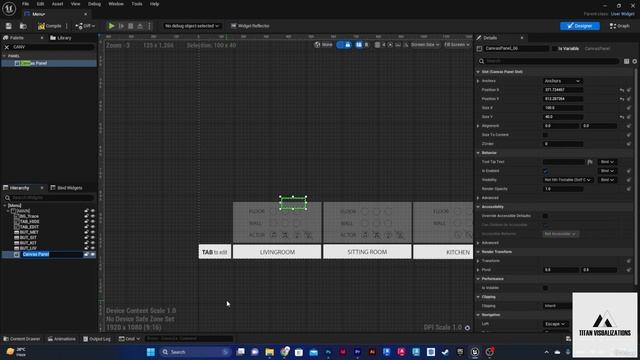Click in the widget name CanvasPanel field
The image size is (640, 360).
[x=516, y=49]
